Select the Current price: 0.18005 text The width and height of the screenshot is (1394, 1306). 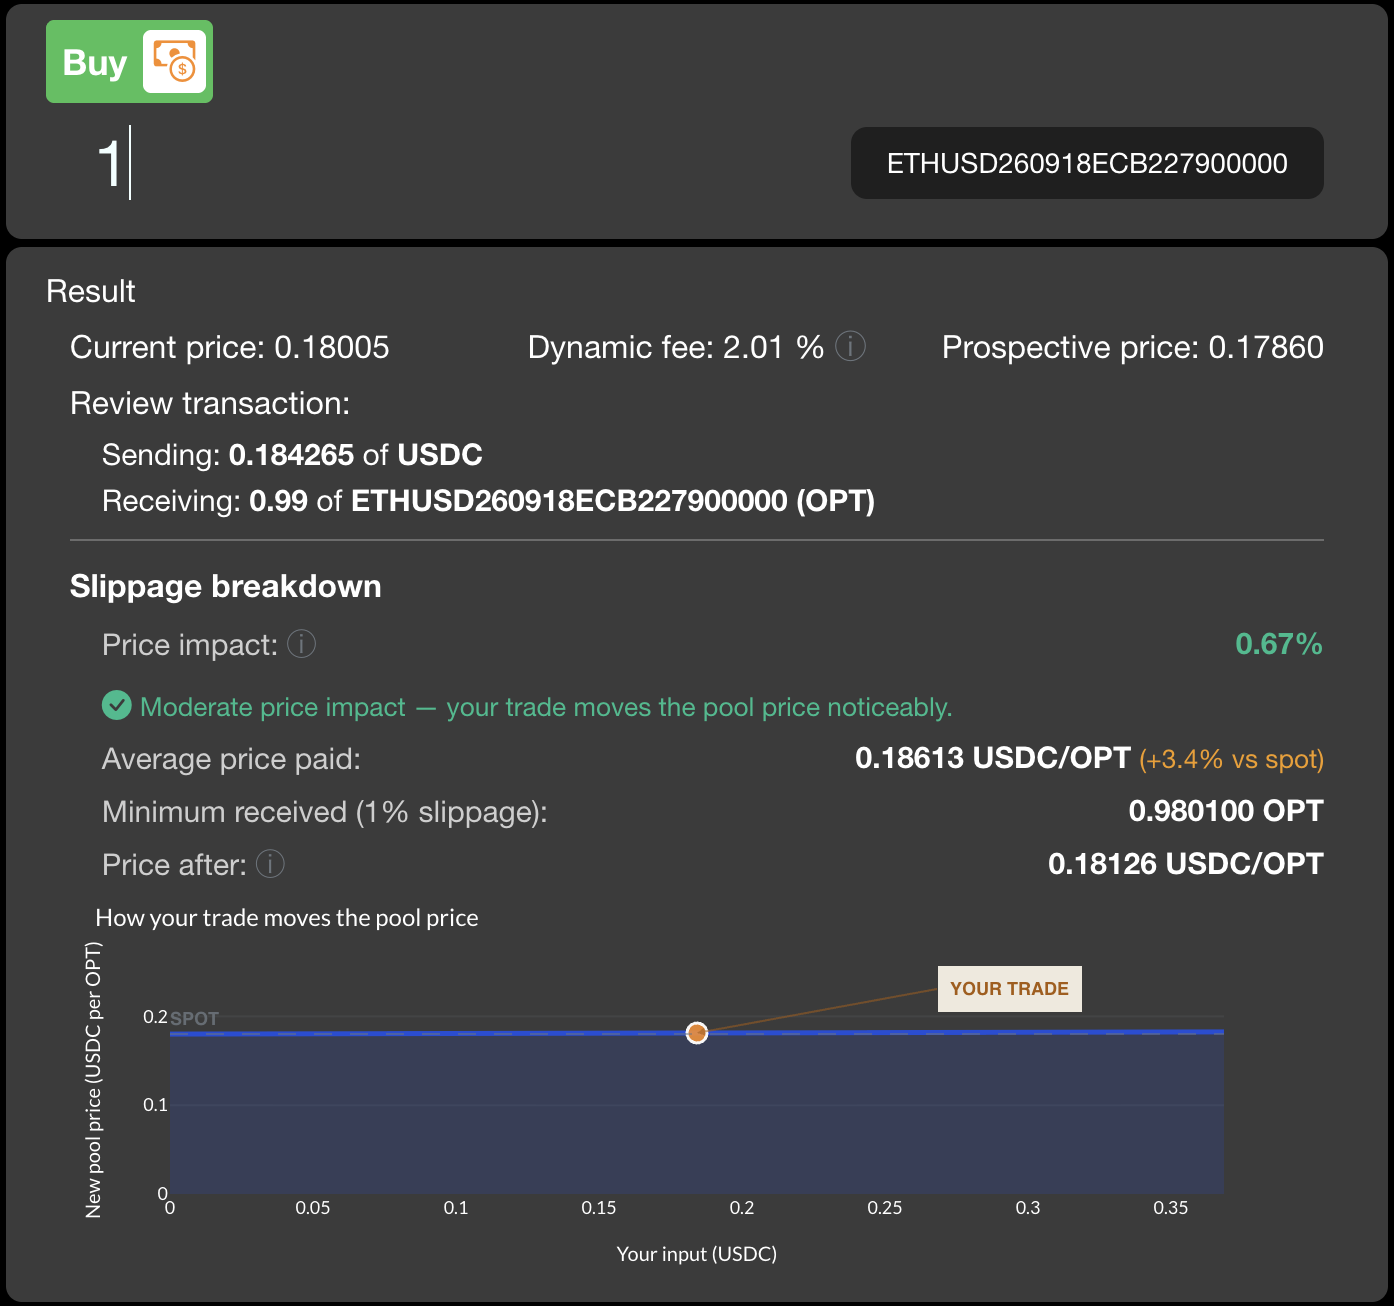point(230,347)
